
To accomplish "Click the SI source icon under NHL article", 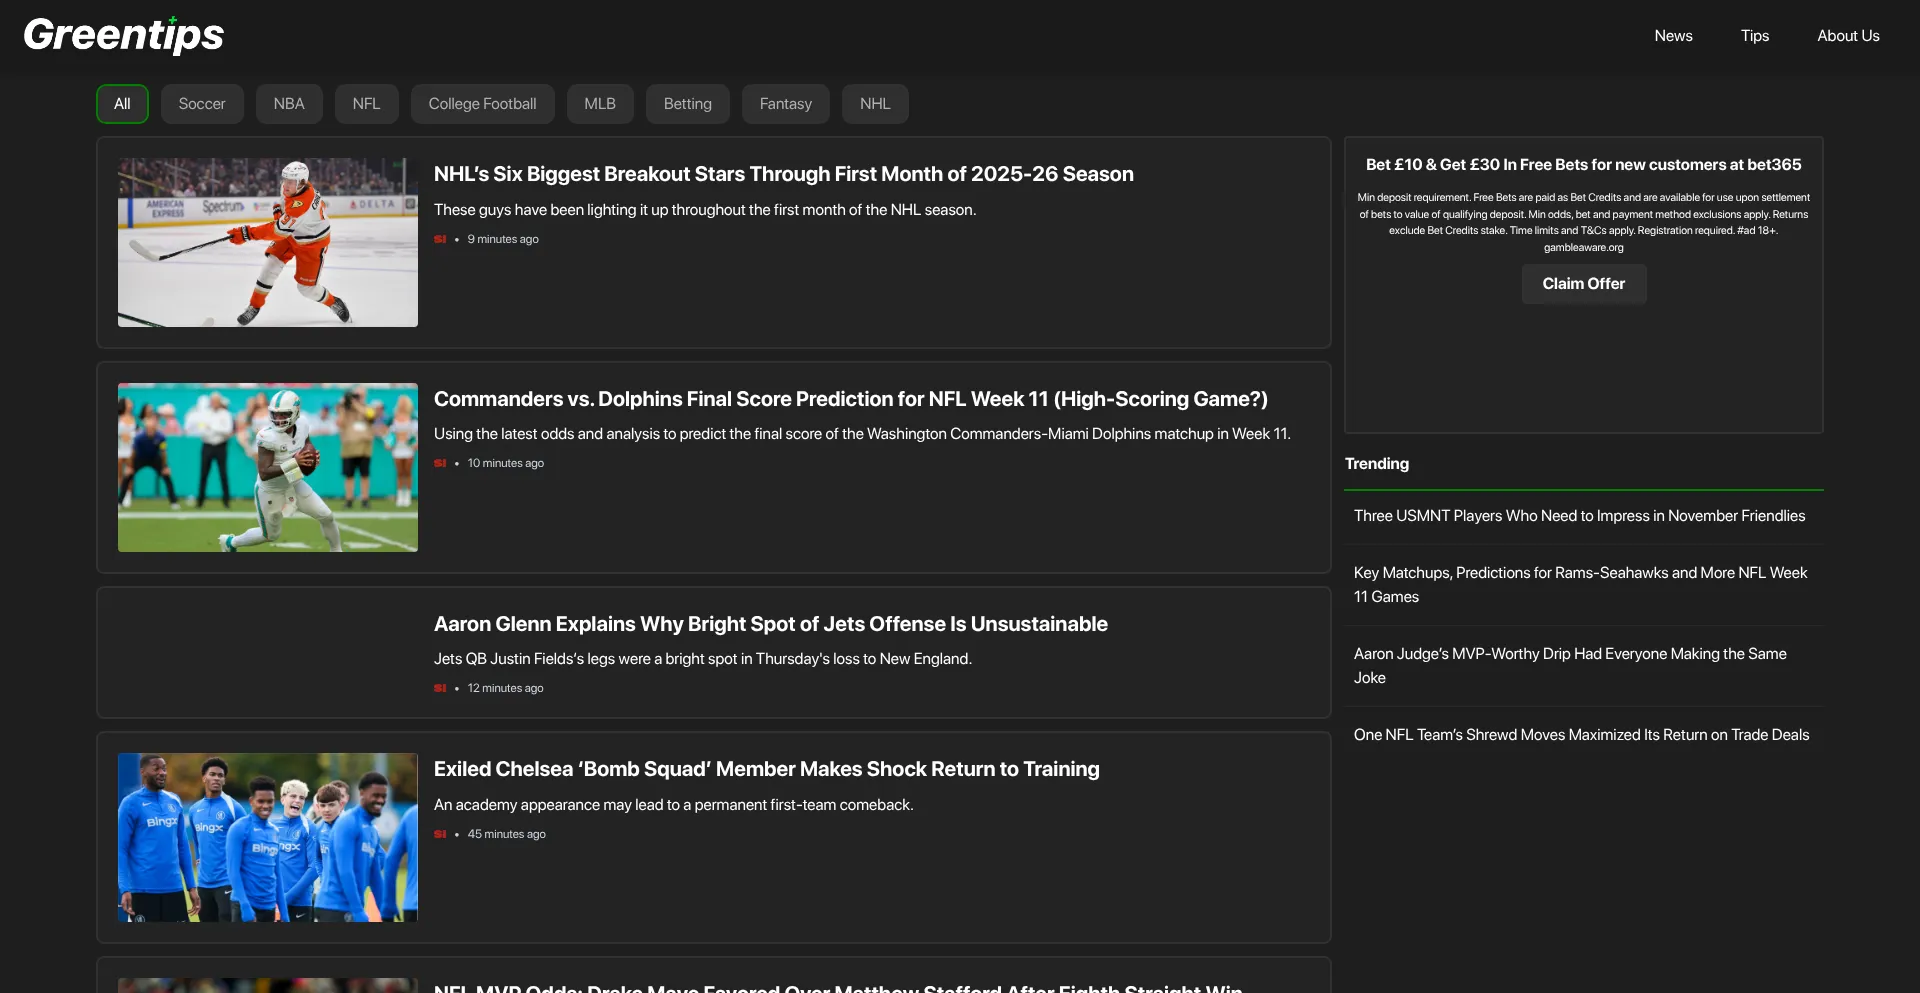I will point(440,239).
